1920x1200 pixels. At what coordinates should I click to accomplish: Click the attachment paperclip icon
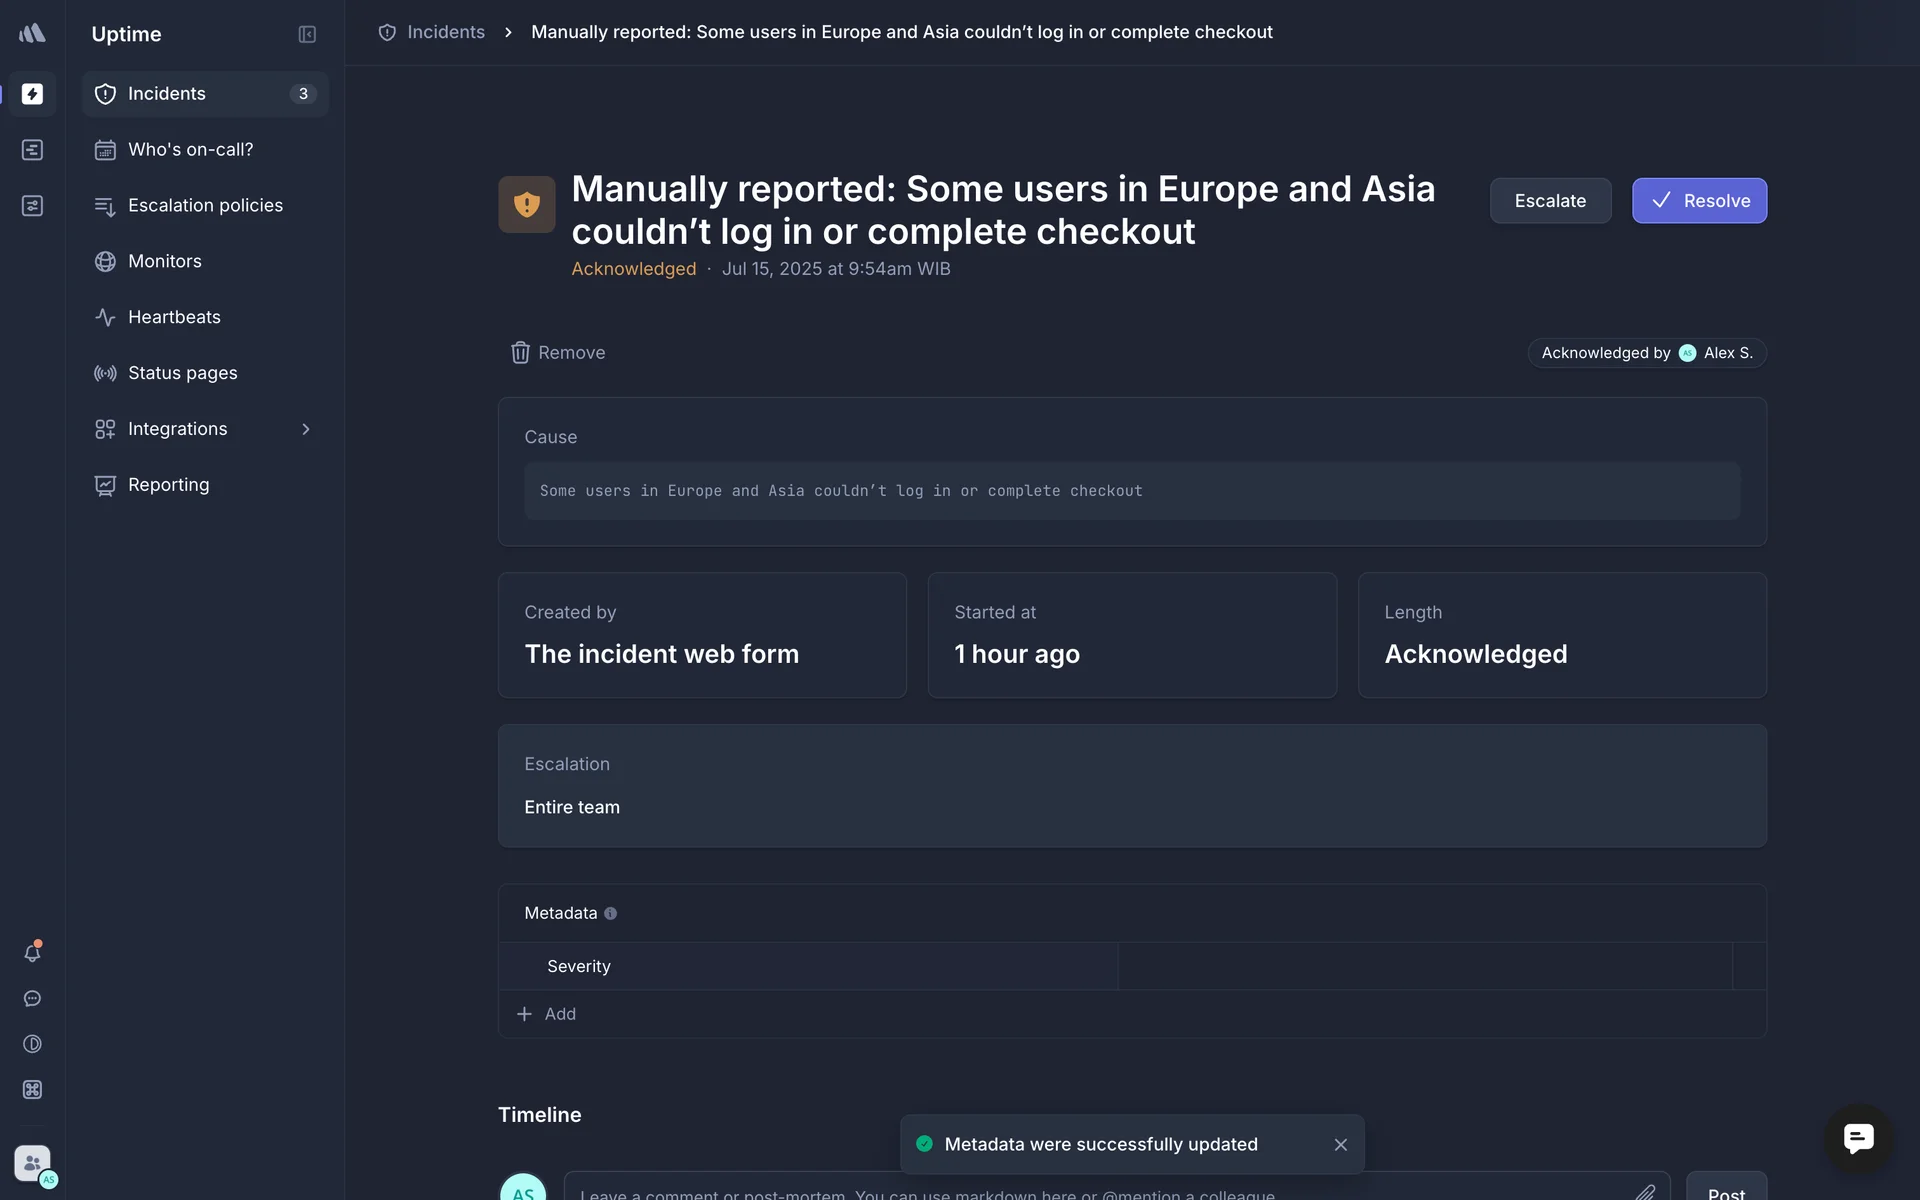point(1644,1192)
